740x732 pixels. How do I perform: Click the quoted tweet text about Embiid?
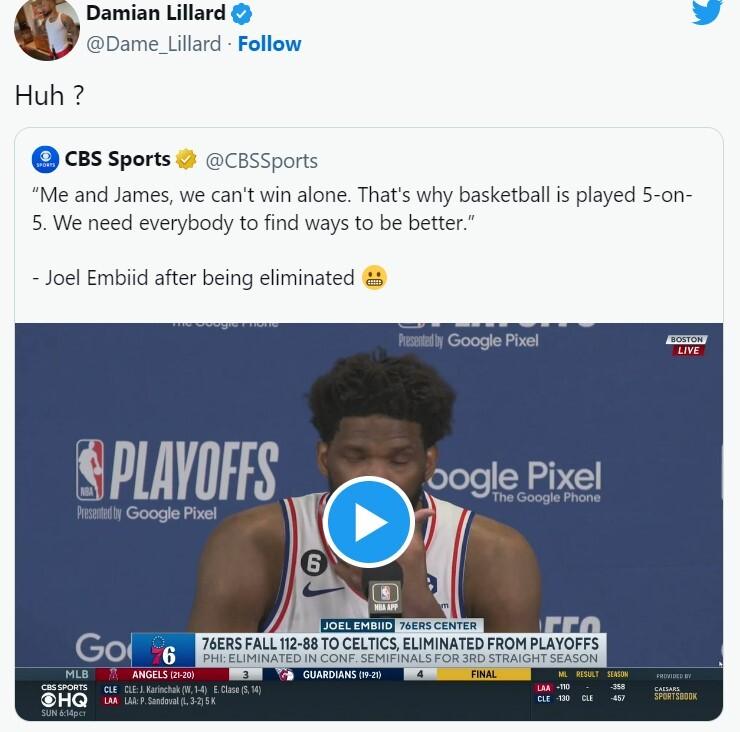pyautogui.click(x=362, y=236)
